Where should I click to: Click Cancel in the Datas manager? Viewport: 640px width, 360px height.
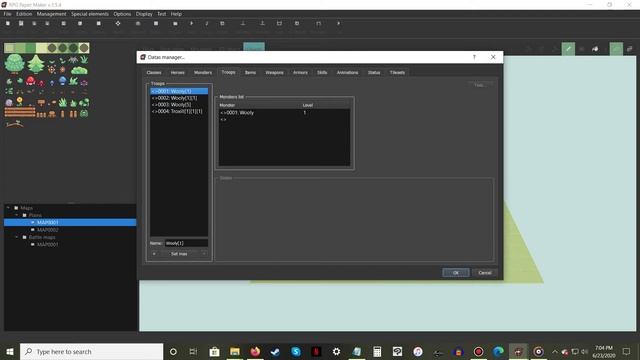tap(484, 273)
